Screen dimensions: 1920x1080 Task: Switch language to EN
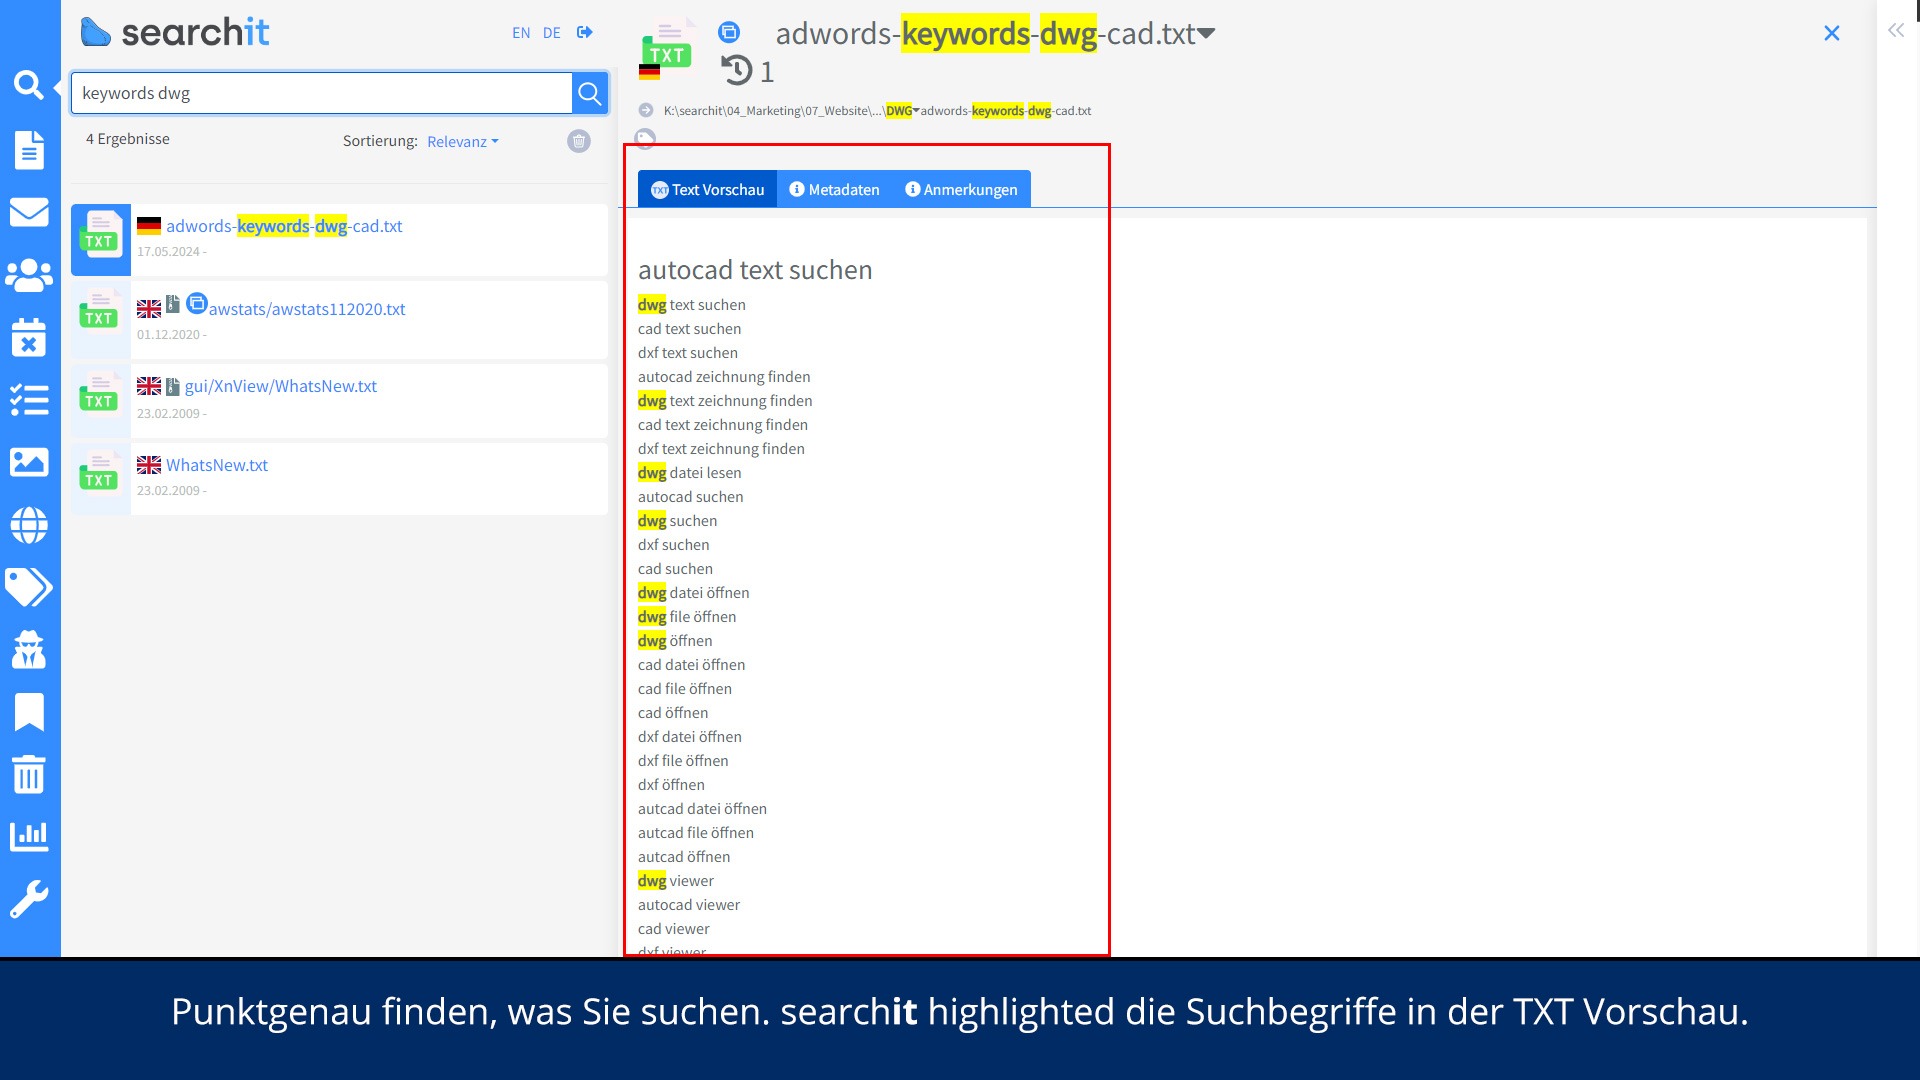click(521, 33)
